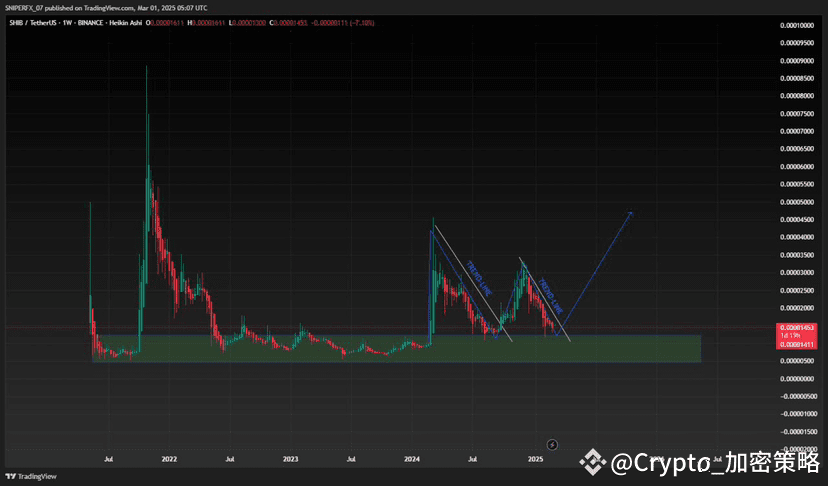Click the 1W interval label

click(x=67, y=23)
